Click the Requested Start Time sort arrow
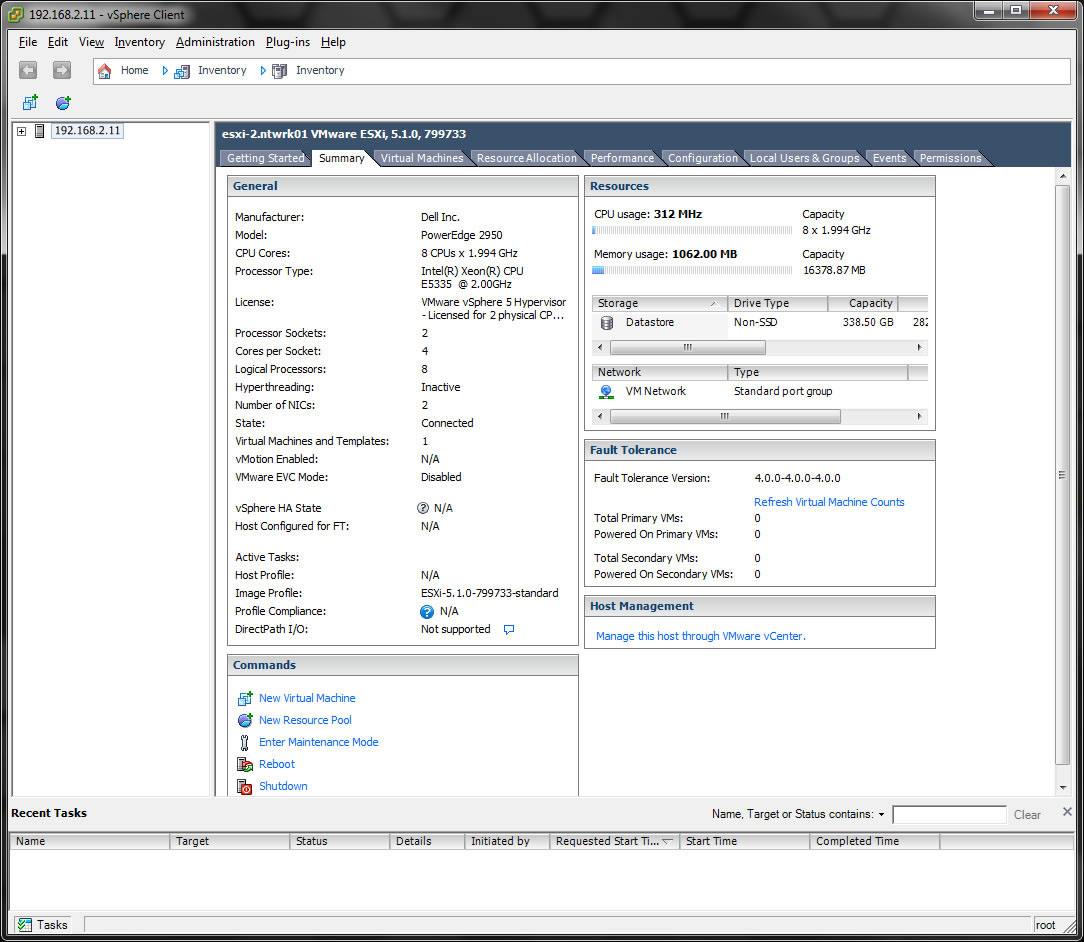1084x942 pixels. 667,841
